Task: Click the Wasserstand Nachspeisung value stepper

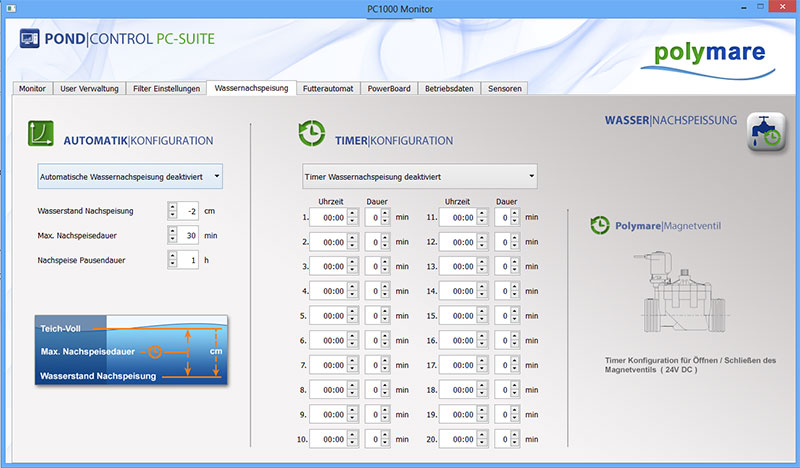Action: tap(175, 211)
